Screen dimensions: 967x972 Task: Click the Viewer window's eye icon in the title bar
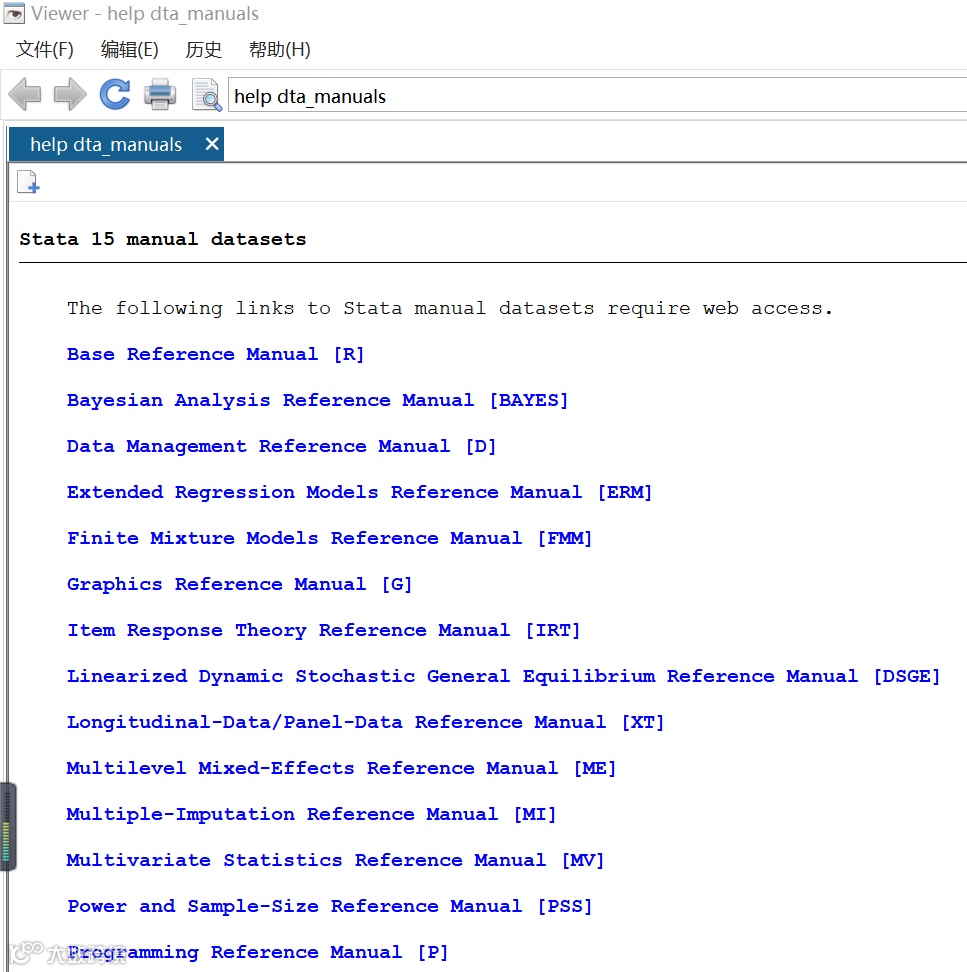click(x=14, y=13)
